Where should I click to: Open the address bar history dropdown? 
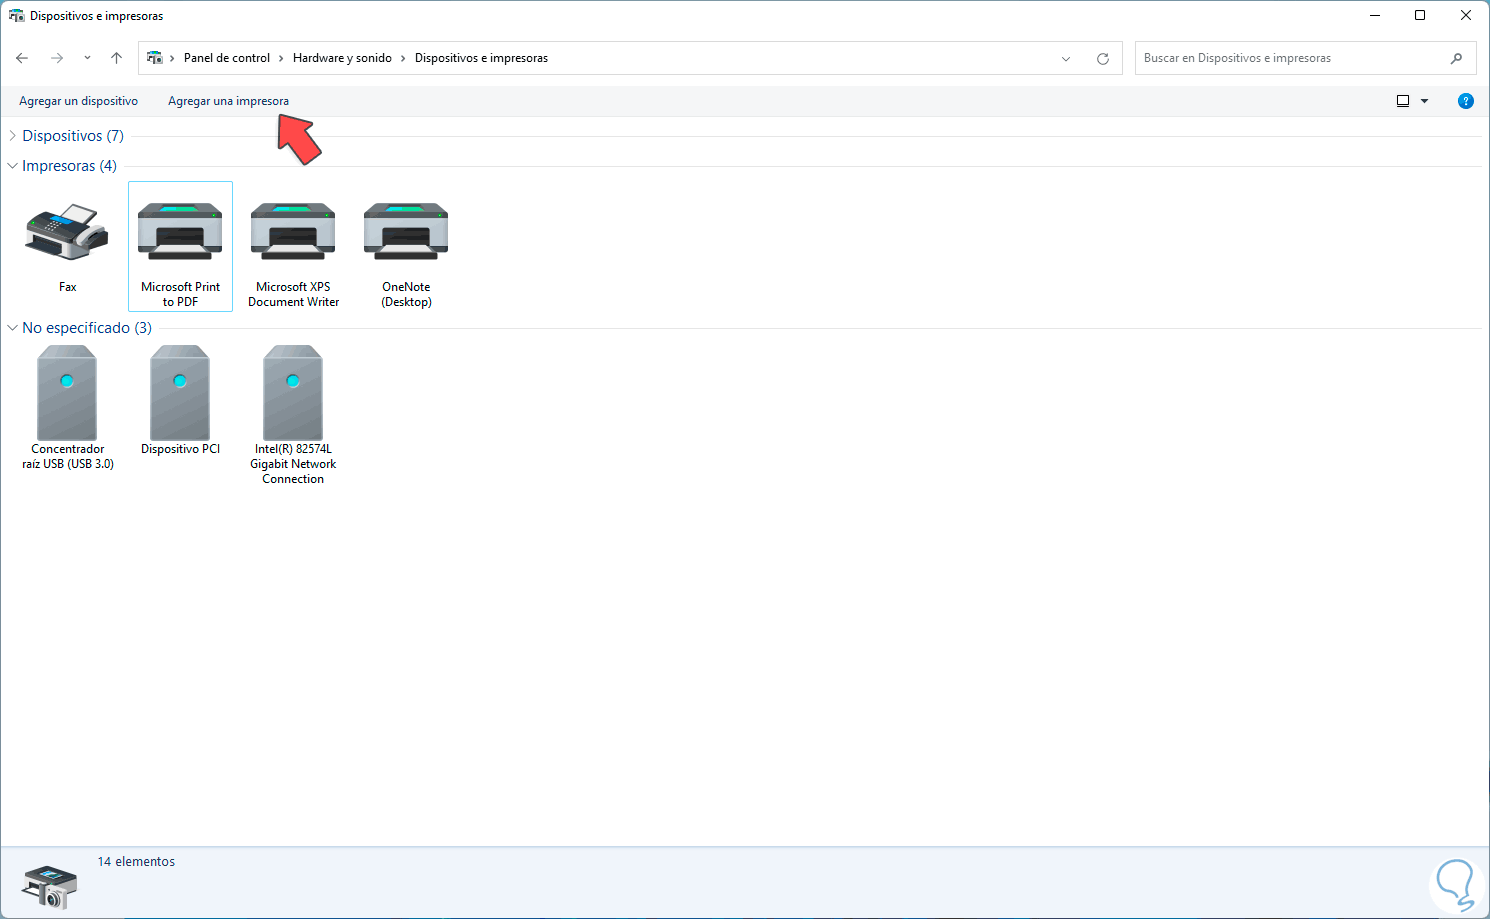pyautogui.click(x=1066, y=58)
